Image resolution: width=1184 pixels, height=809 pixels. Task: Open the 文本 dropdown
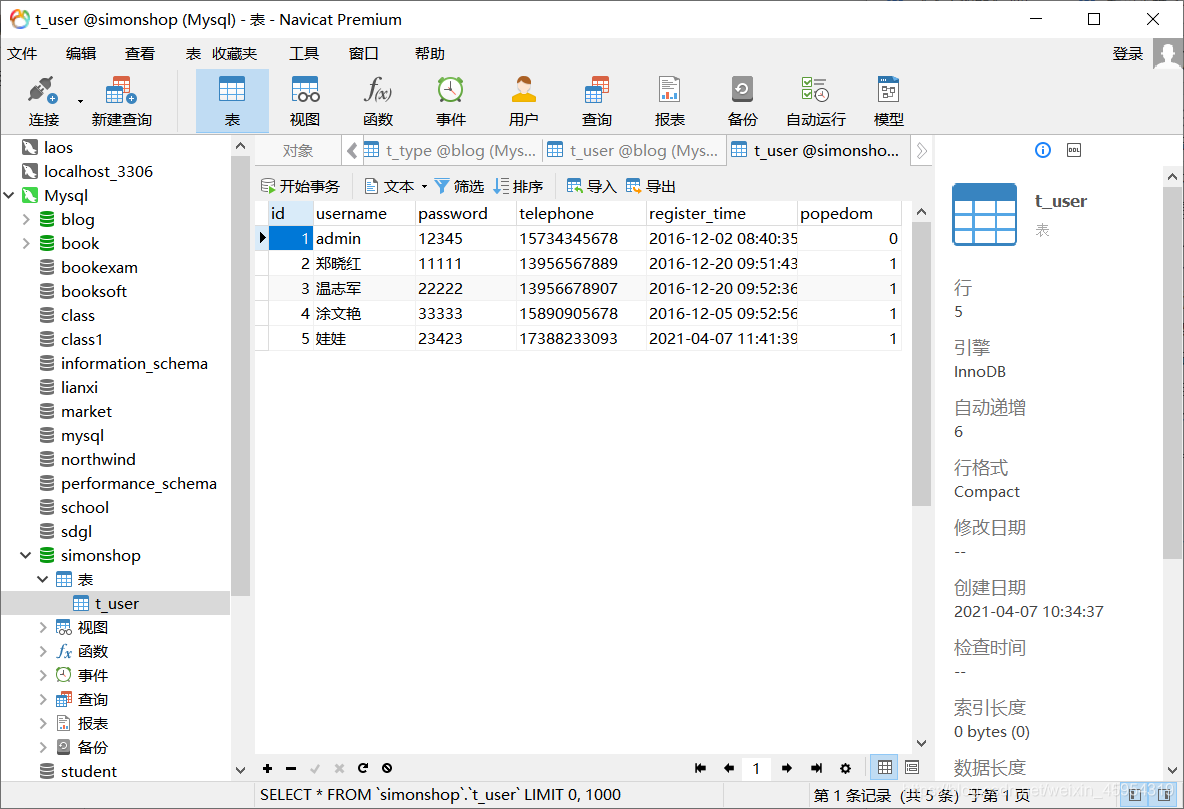click(396, 187)
